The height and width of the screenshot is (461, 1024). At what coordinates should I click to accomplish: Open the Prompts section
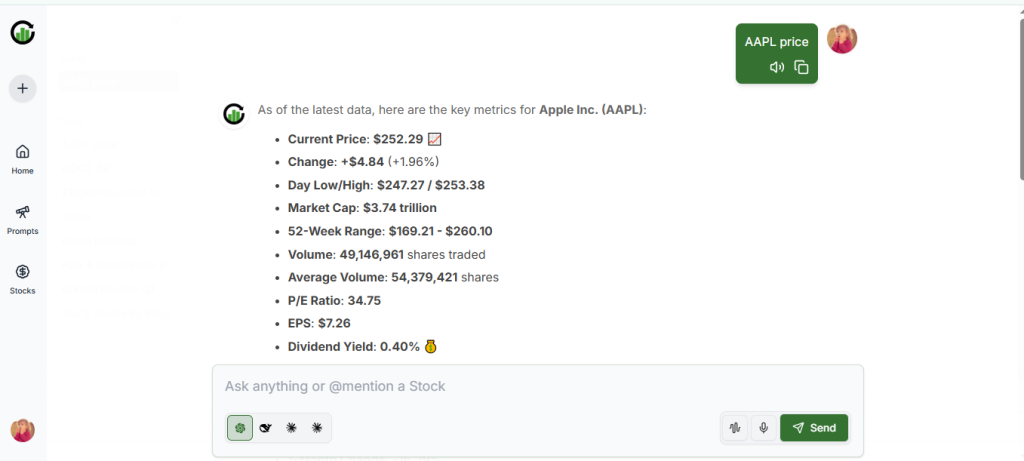22,218
